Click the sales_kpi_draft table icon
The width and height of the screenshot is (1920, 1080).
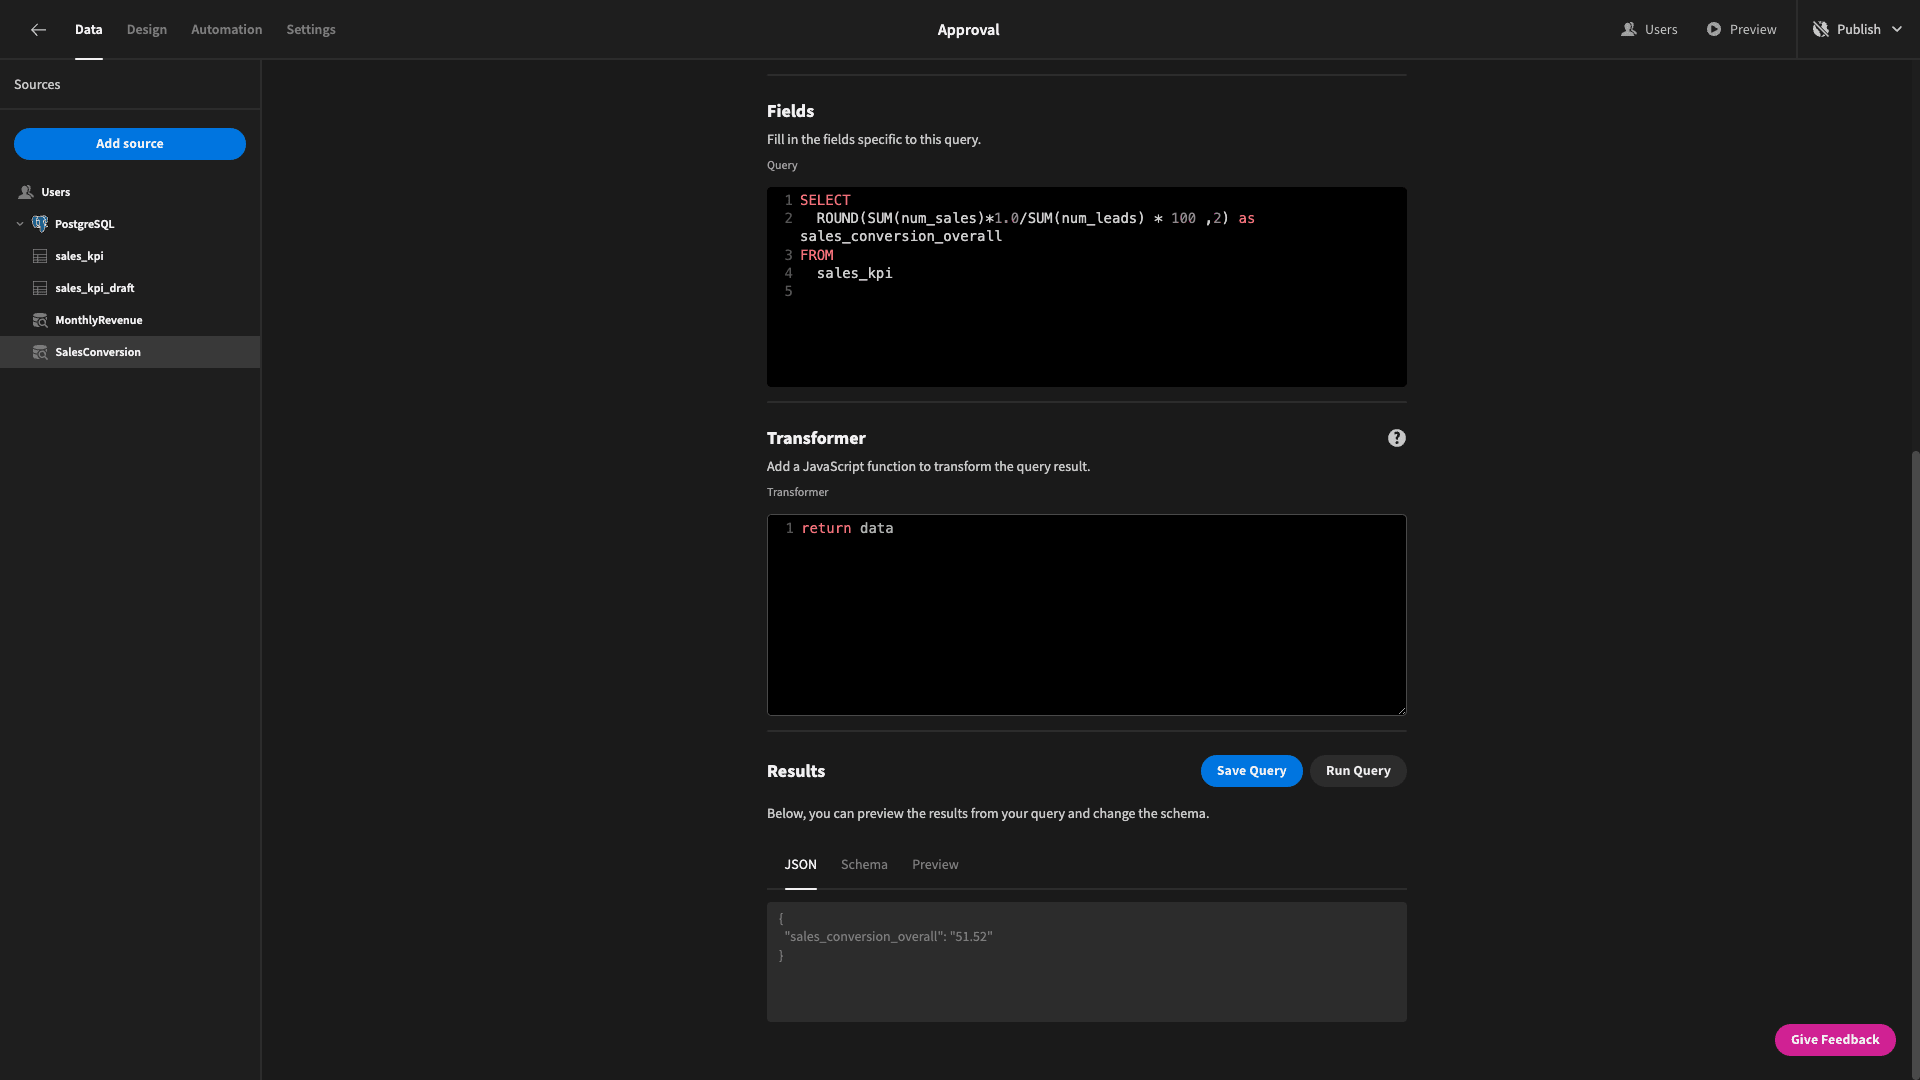coord(40,288)
